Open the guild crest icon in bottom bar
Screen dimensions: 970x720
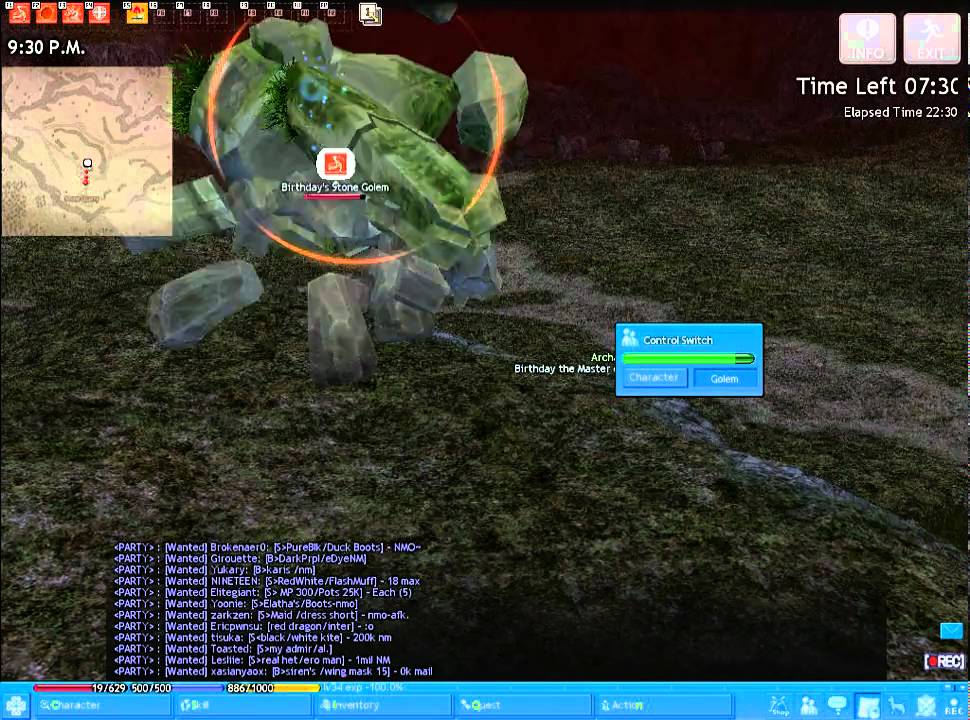tap(925, 706)
